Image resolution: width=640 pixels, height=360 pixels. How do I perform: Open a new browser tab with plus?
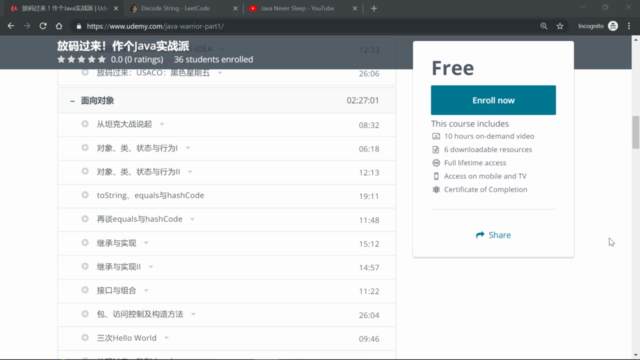pos(374,9)
